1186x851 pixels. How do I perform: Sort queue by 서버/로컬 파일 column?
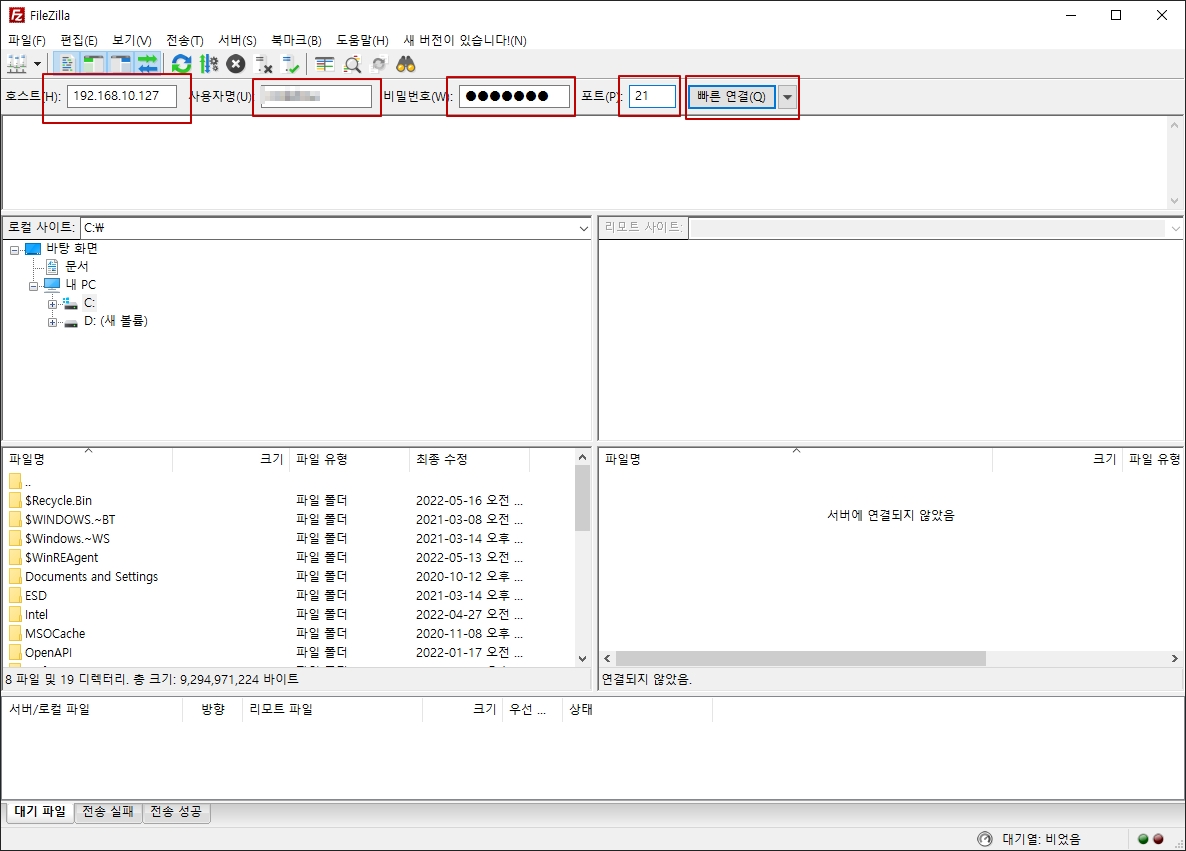[x=93, y=710]
